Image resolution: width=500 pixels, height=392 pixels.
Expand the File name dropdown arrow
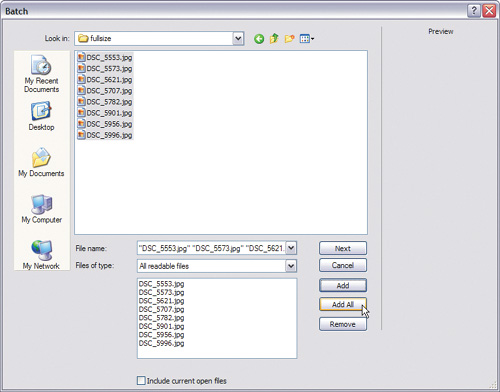pyautogui.click(x=291, y=248)
